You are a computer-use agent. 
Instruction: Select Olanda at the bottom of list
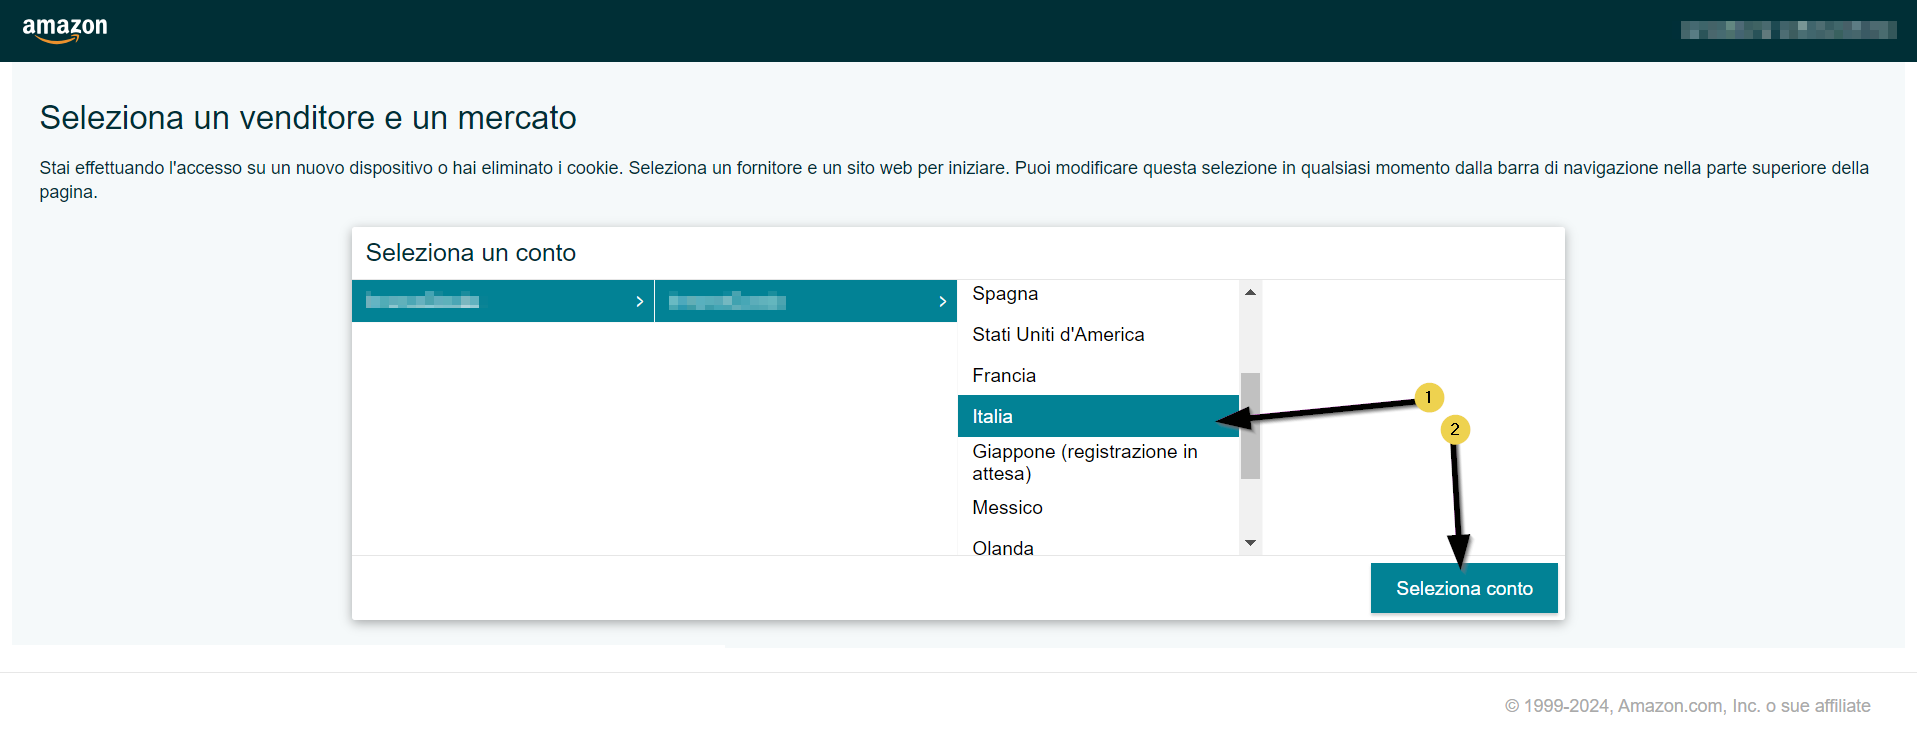coord(1003,547)
